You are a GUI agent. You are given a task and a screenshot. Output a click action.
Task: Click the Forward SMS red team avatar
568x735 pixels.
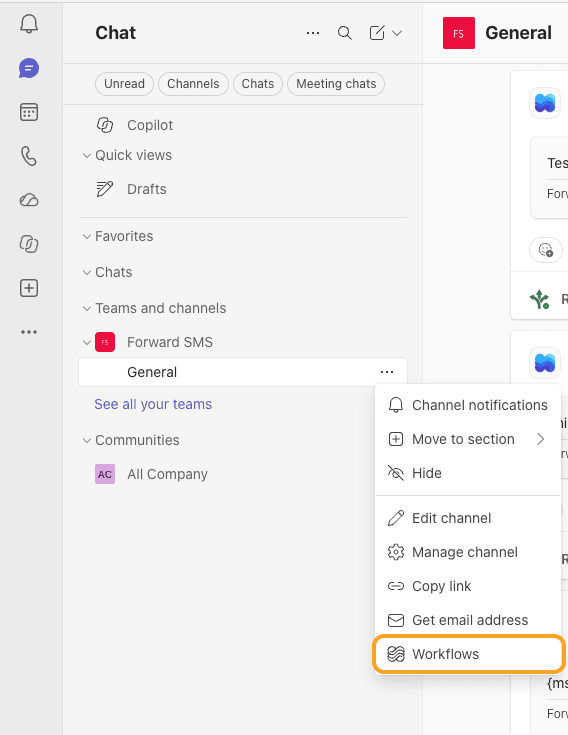point(105,342)
